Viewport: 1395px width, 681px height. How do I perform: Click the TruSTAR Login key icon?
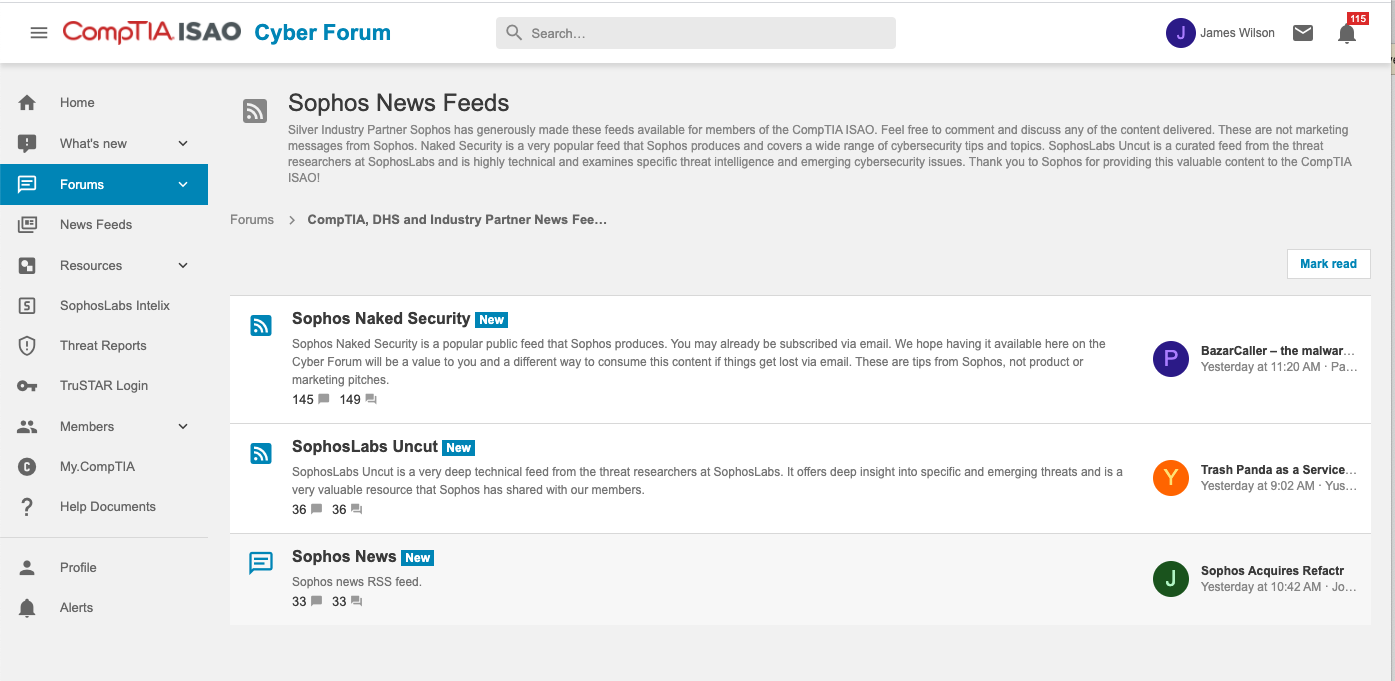pos(27,386)
